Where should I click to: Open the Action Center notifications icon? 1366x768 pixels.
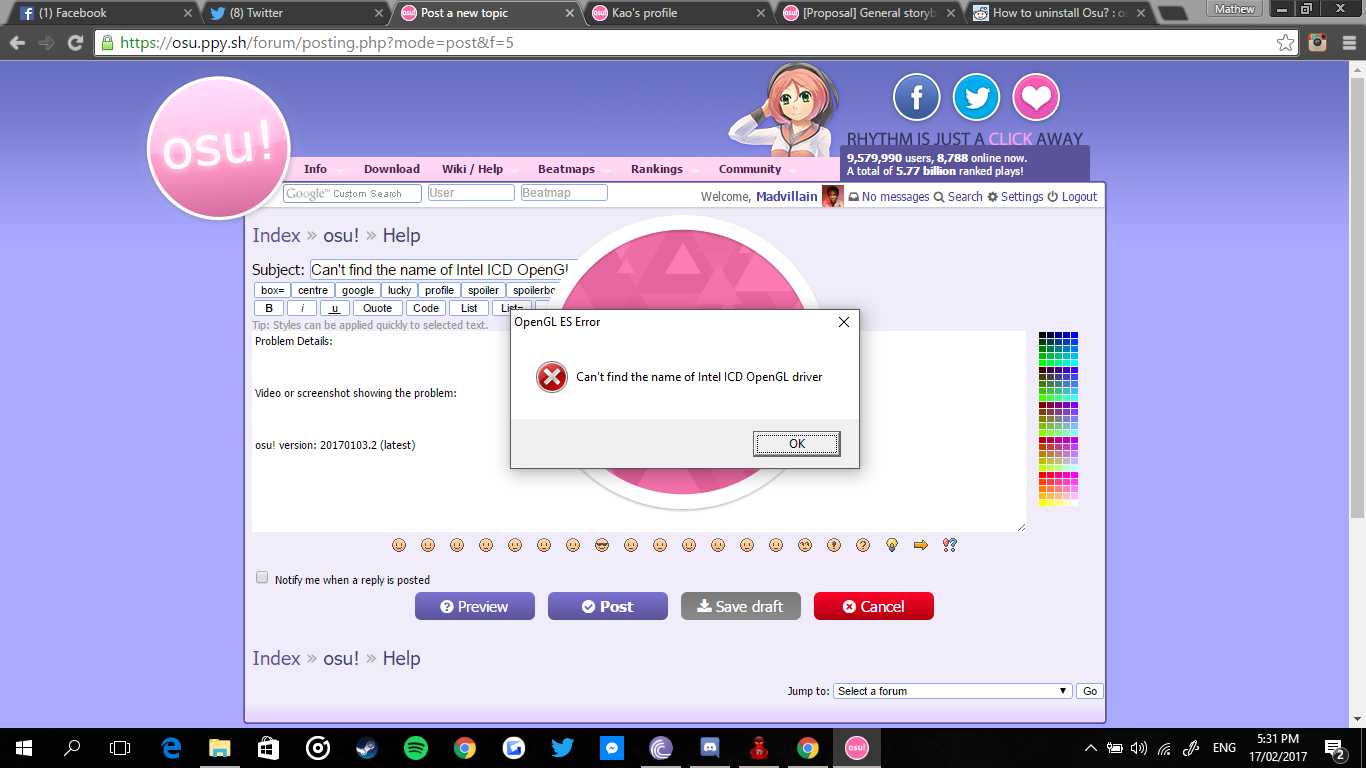click(x=1334, y=748)
